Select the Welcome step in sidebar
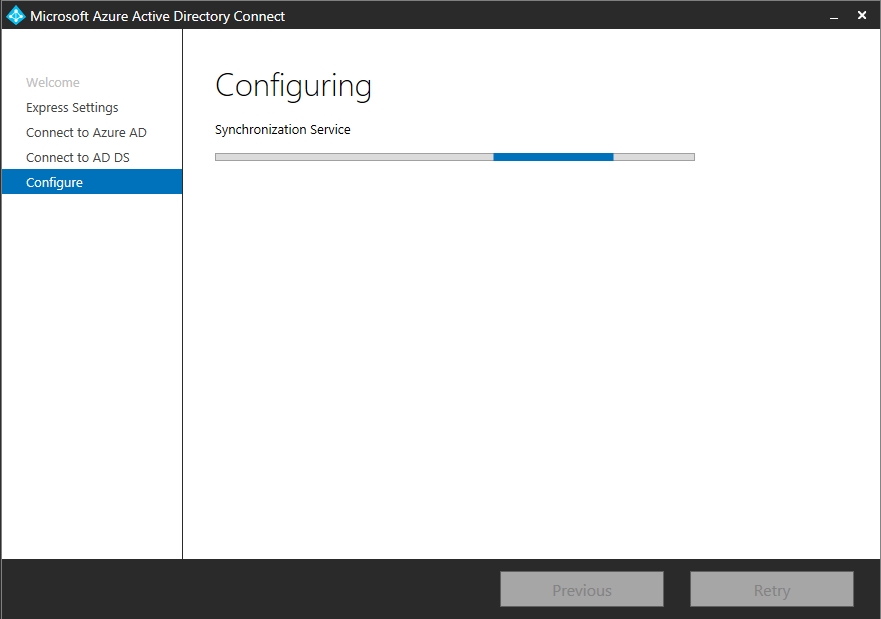Image resolution: width=881 pixels, height=619 pixels. [53, 83]
